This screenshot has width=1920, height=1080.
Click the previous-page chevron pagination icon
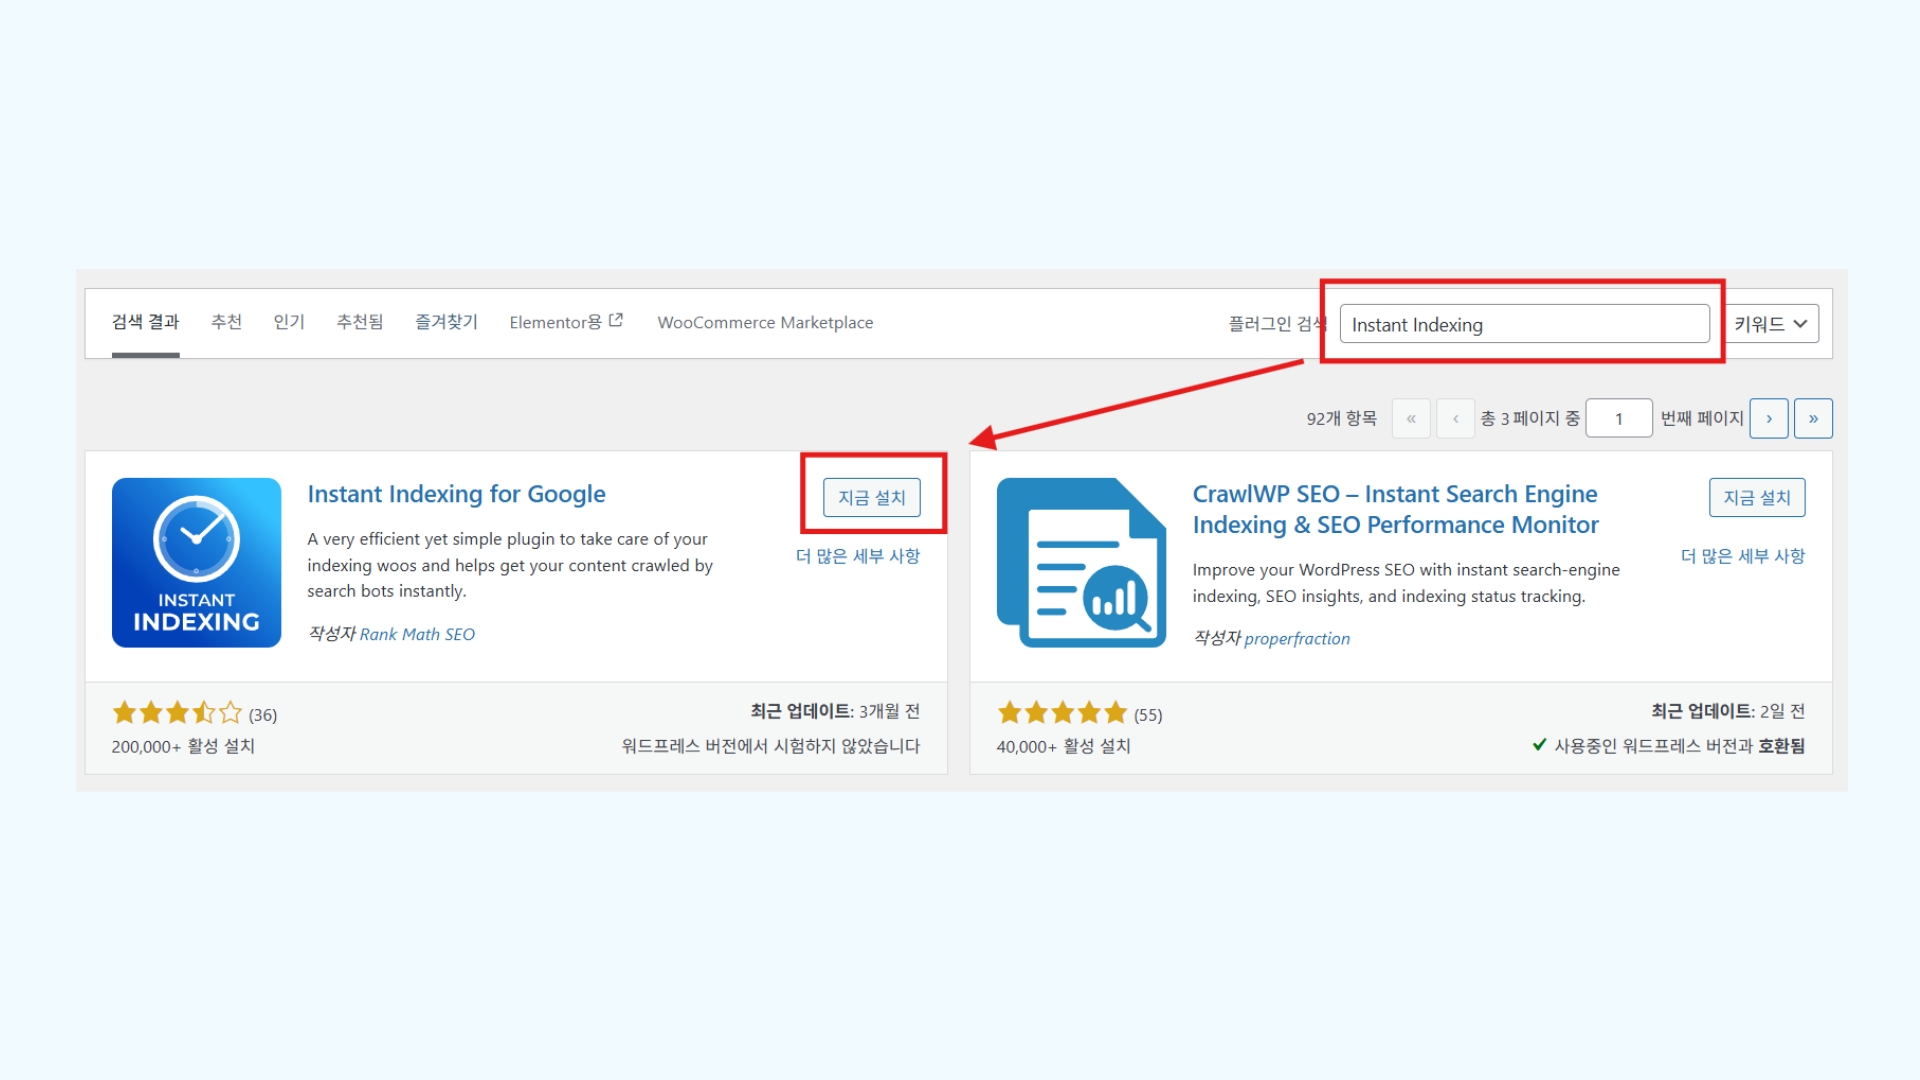pyautogui.click(x=1455, y=418)
